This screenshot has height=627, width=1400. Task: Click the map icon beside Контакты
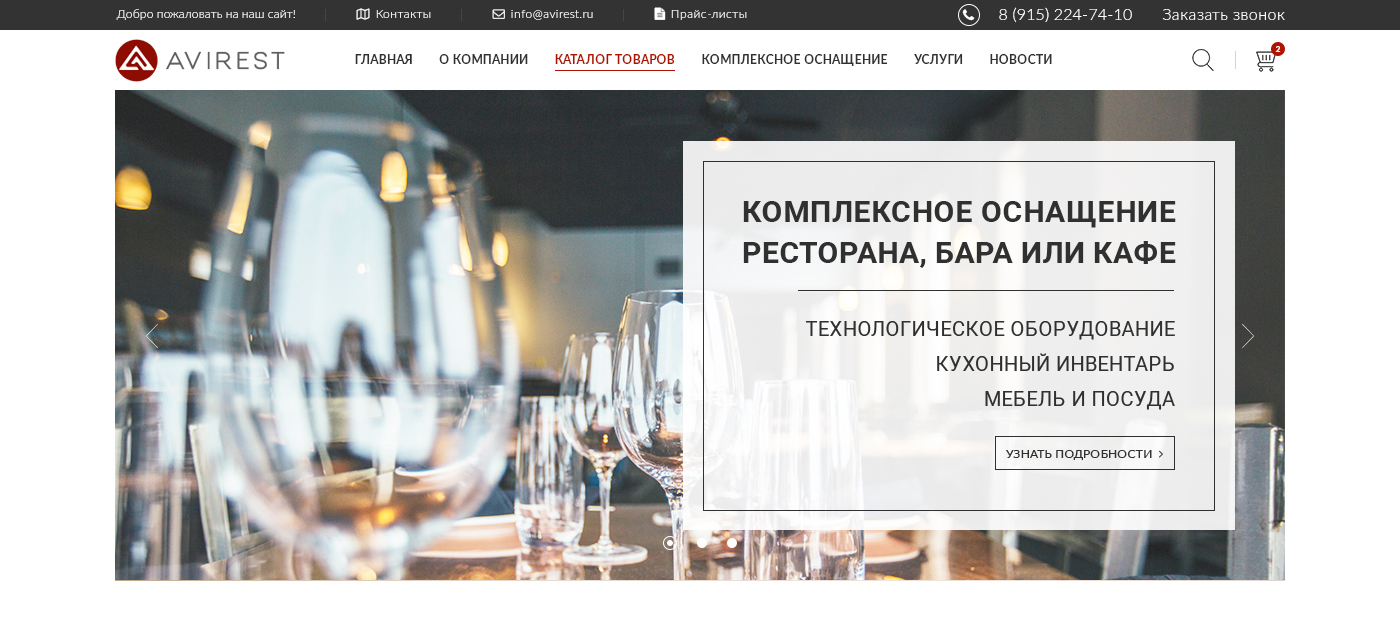[363, 14]
